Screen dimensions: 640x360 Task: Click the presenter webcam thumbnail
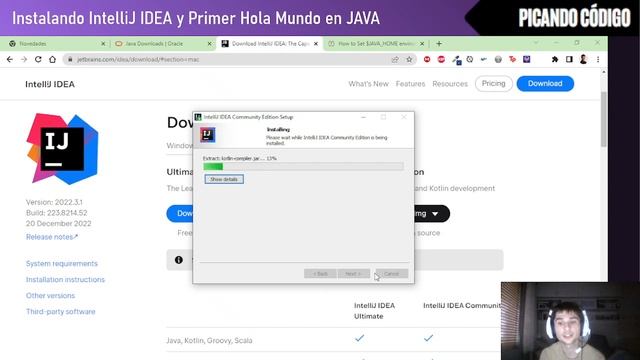coord(570,321)
